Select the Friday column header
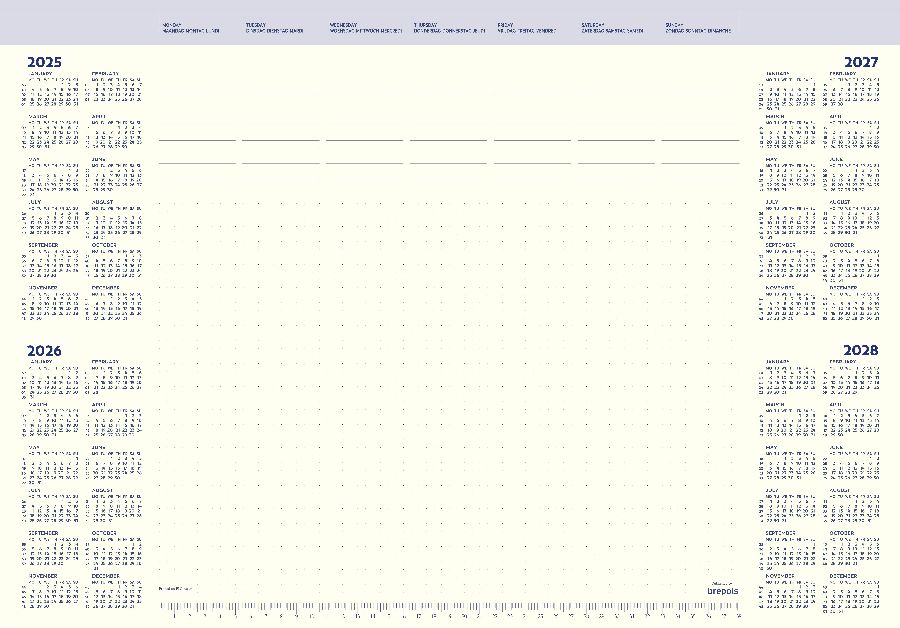 point(526,28)
